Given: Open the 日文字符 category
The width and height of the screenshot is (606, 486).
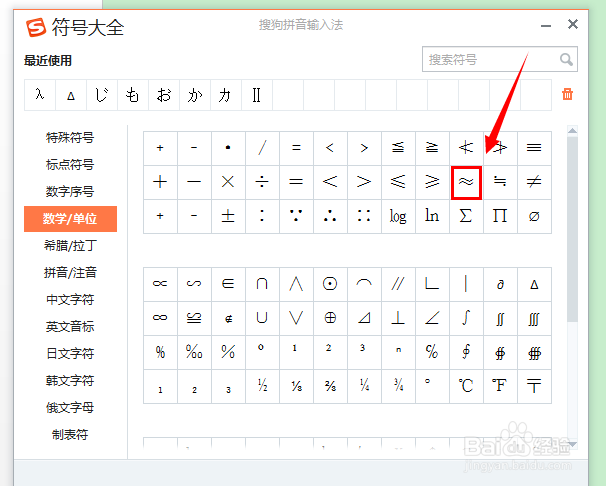Looking at the screenshot, I should (x=70, y=354).
